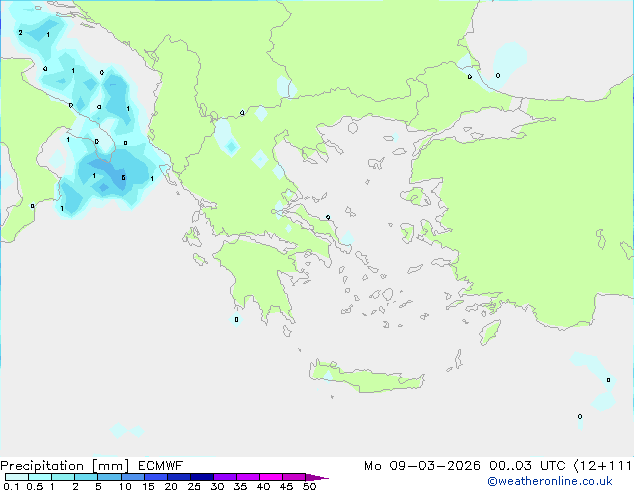Click the '30' legend scale label
This screenshot has height=490, width=634.
(x=217, y=486)
